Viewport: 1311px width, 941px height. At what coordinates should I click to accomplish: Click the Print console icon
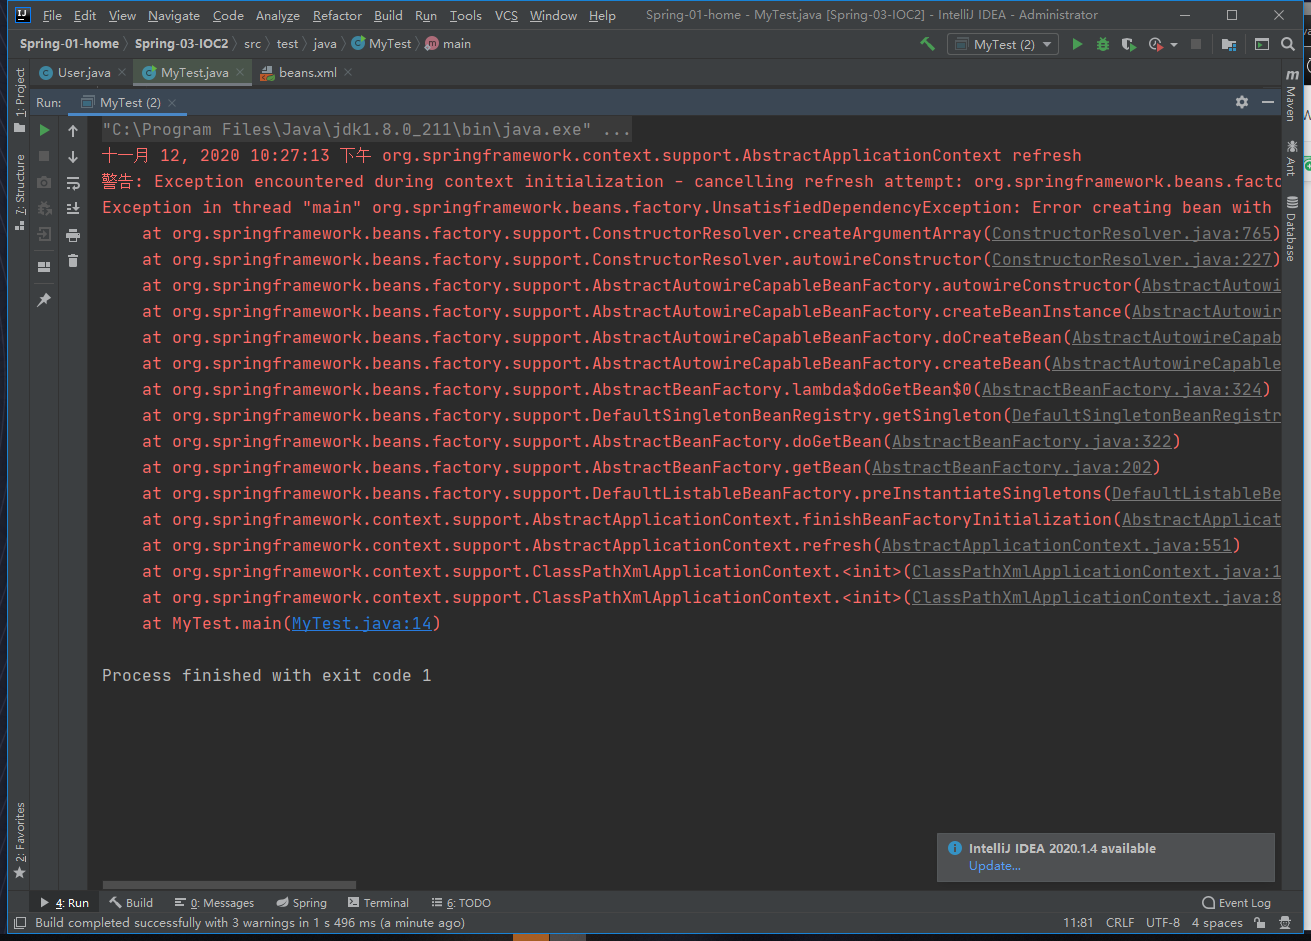pyautogui.click(x=73, y=234)
